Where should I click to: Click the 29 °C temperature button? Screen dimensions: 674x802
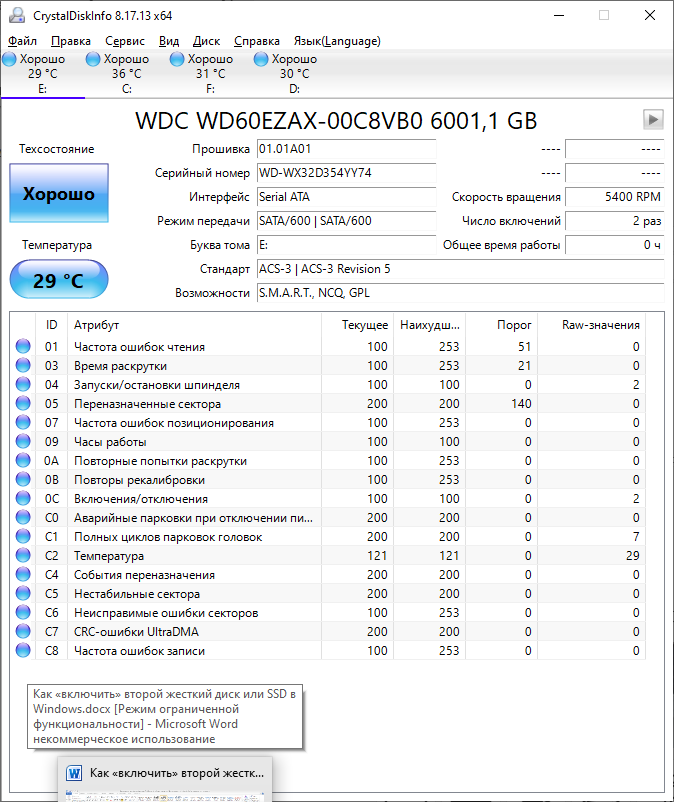point(59,280)
